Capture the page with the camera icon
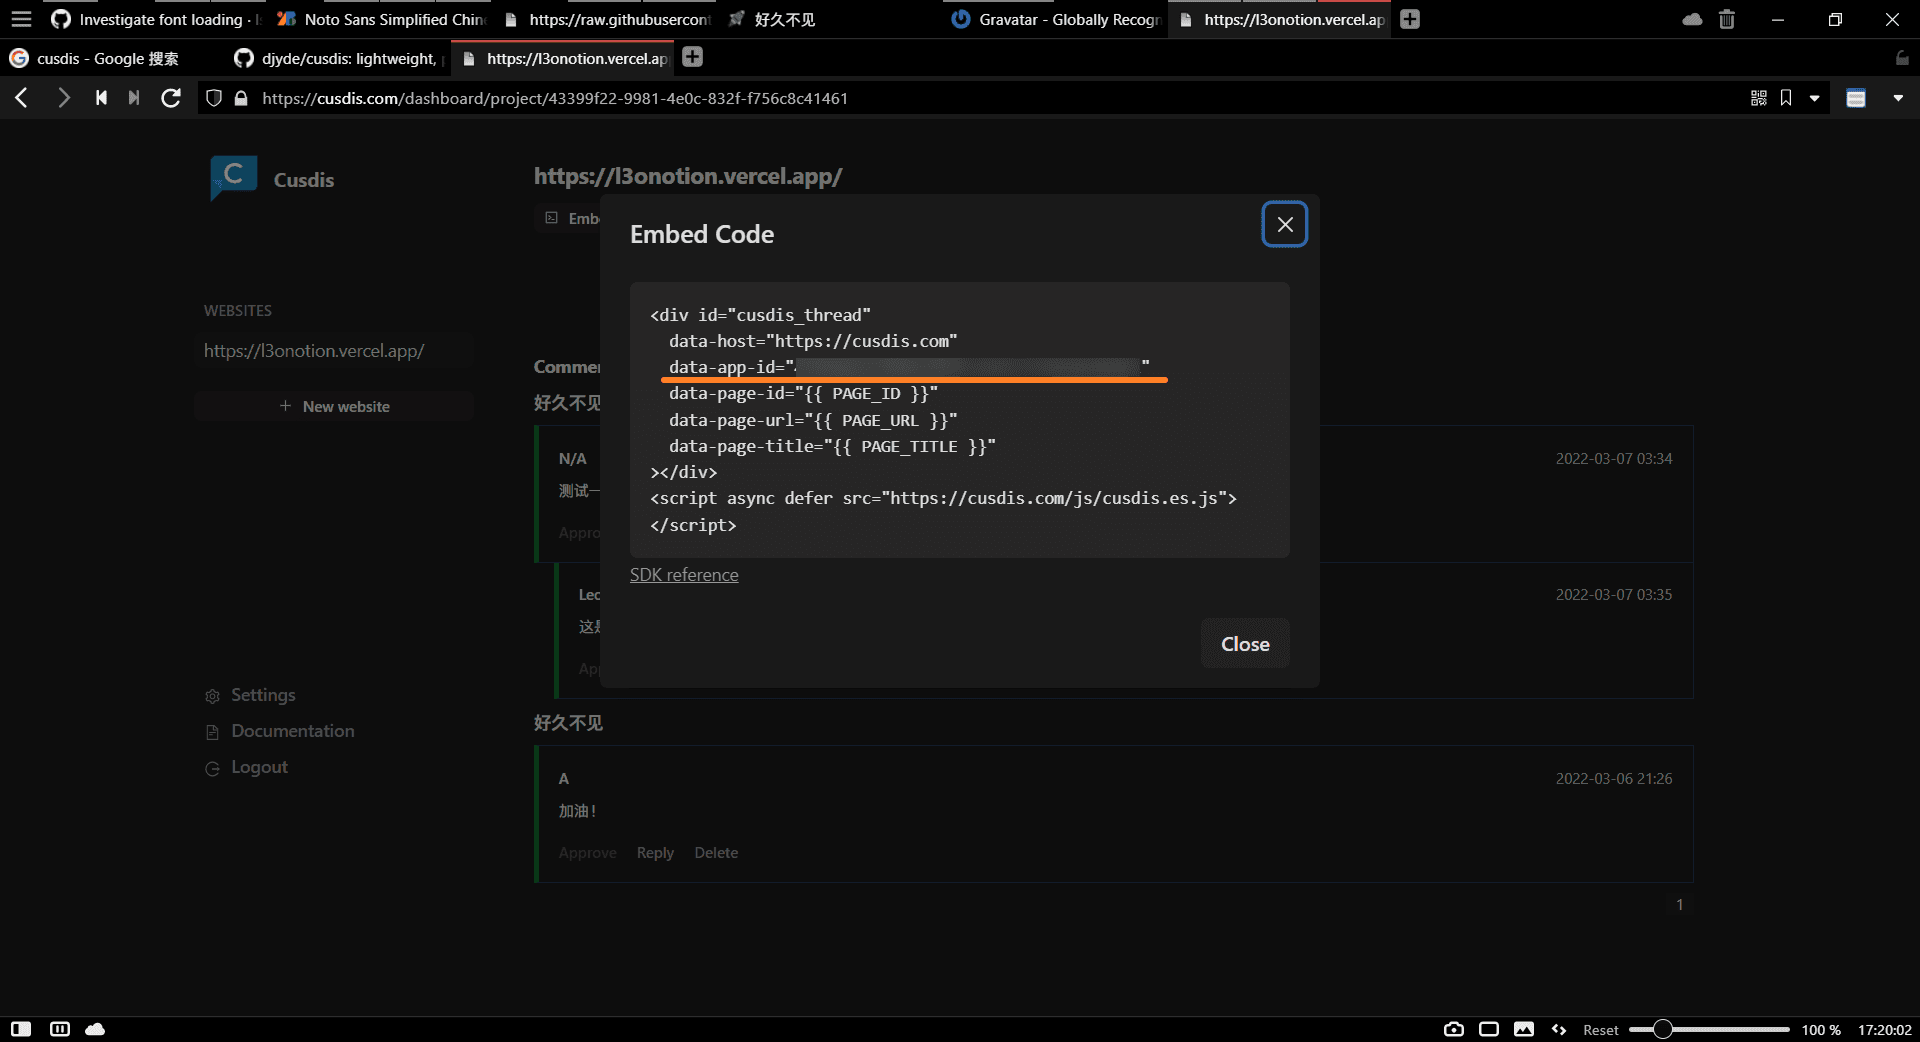Viewport: 1920px width, 1042px height. pyautogui.click(x=1454, y=1029)
